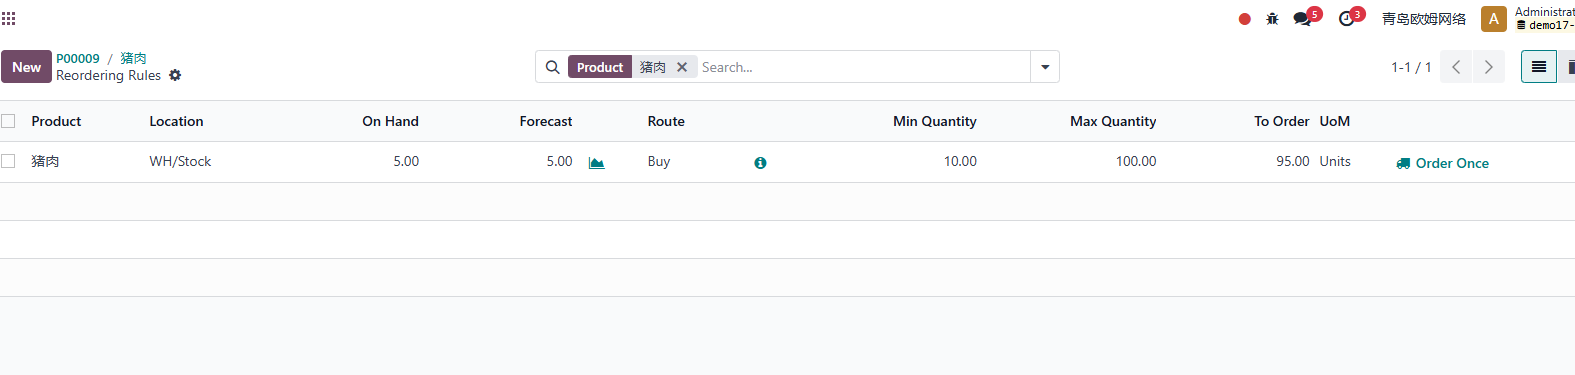This screenshot has width=1575, height=375.
Task: Open the apps grid menu icon
Action: coord(8,18)
